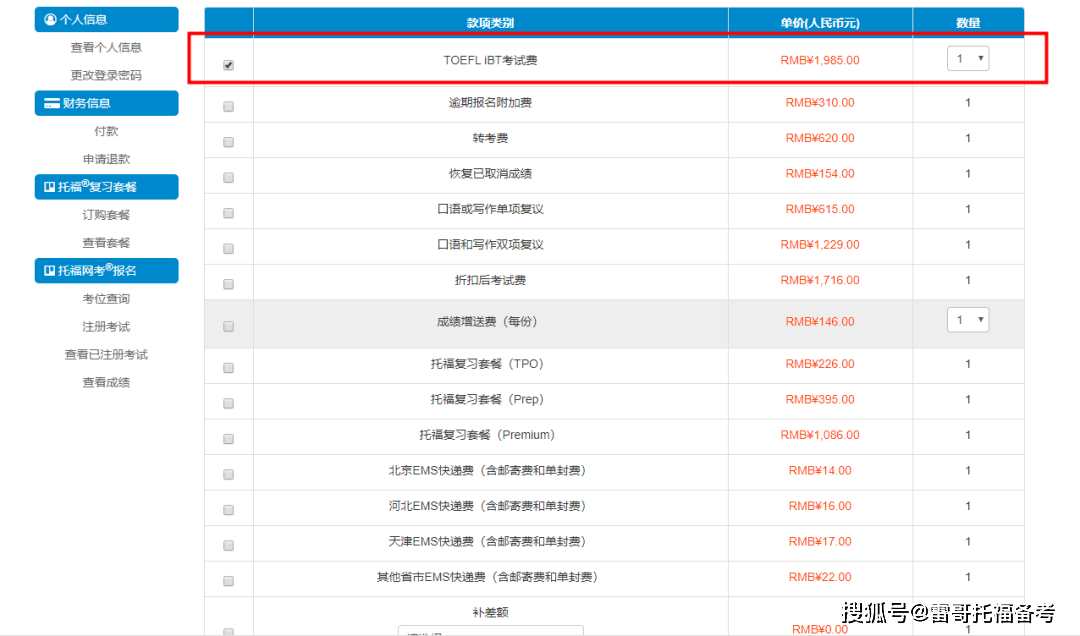Click the price RMB¥14.00
The height and width of the screenshot is (636, 1080).
tap(820, 471)
